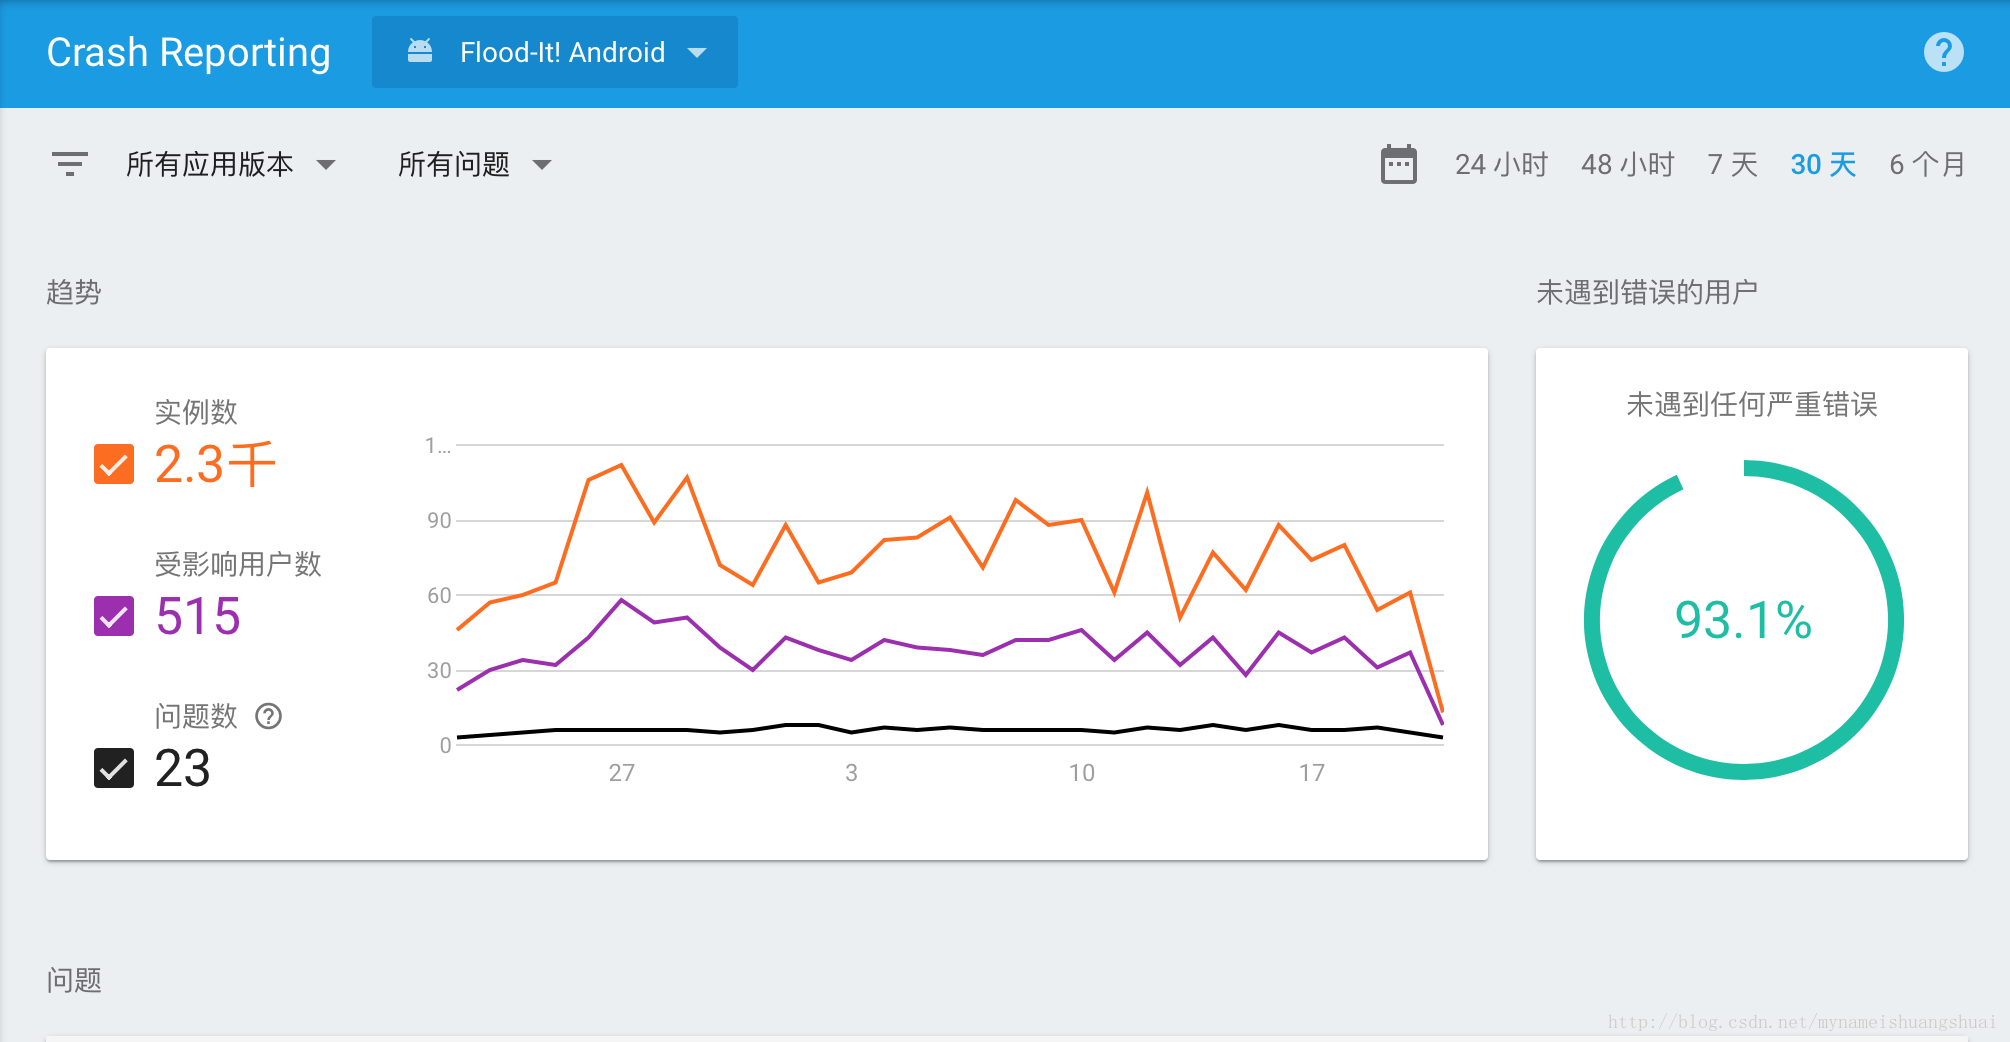This screenshot has height=1042, width=2010.
Task: Click the Crash Reporting title
Action: tap(188, 52)
